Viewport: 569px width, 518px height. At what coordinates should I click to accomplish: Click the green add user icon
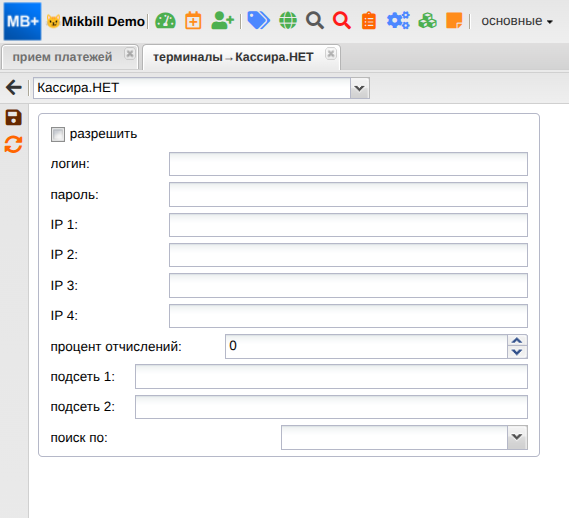[x=222, y=21]
